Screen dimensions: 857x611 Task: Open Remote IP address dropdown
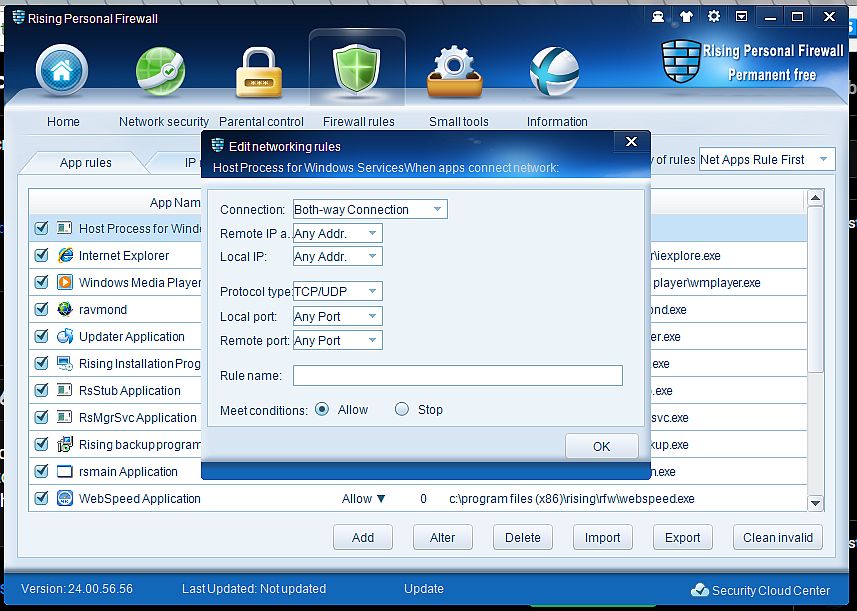tap(337, 233)
